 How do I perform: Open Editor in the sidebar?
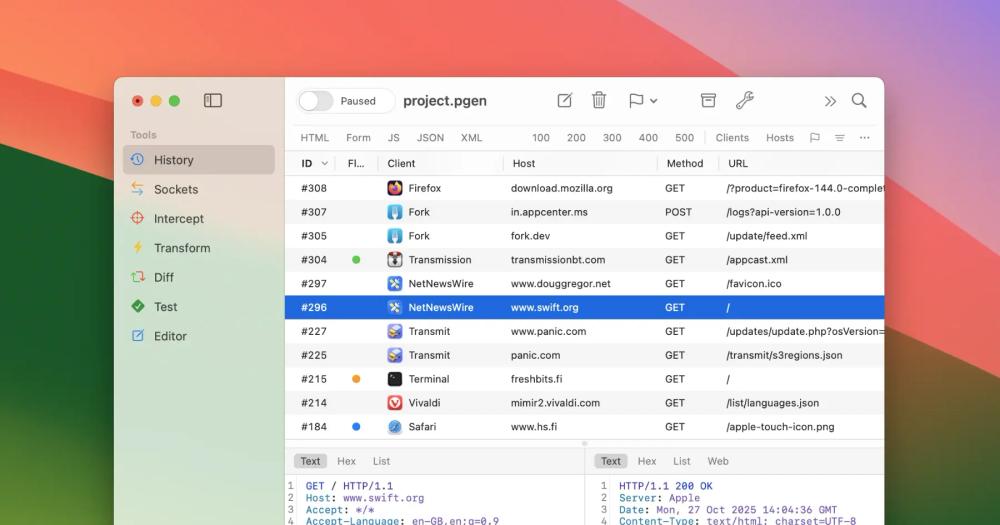[x=199, y=336]
